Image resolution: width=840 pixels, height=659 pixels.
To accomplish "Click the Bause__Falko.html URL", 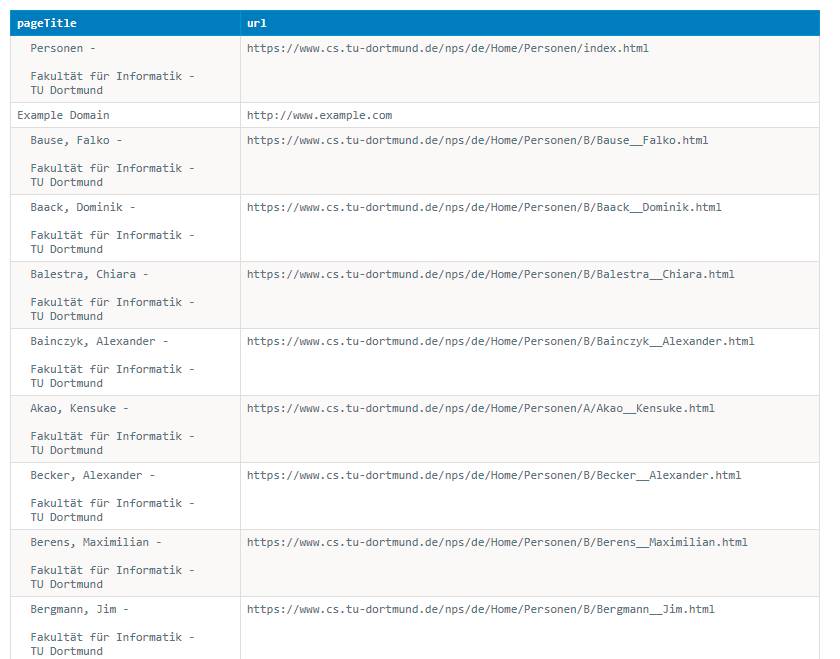I will (x=477, y=140).
